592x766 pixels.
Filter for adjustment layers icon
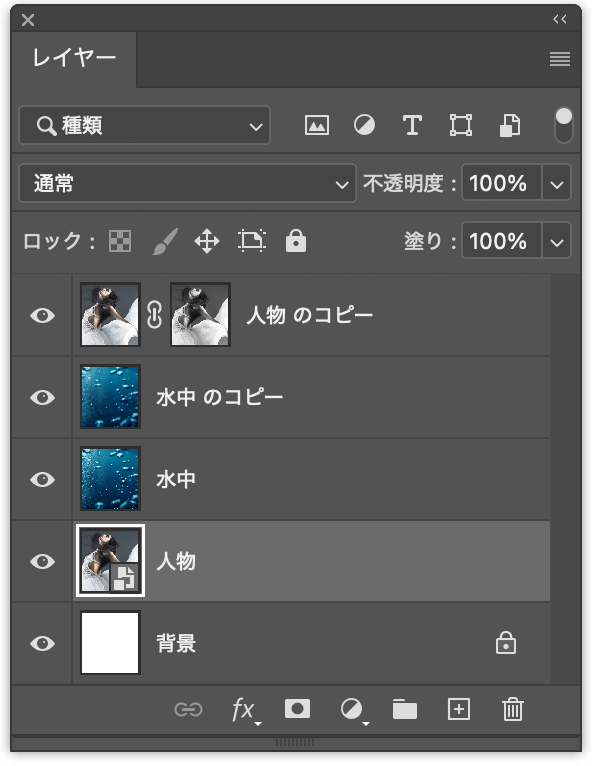(364, 125)
